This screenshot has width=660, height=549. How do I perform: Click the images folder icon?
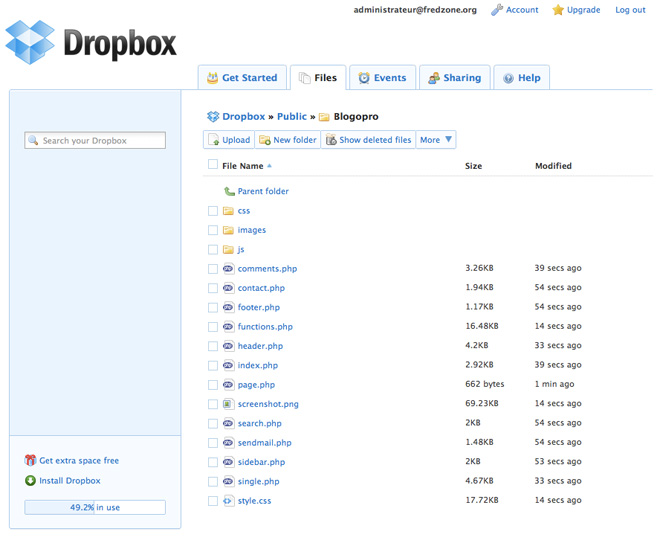coord(228,230)
